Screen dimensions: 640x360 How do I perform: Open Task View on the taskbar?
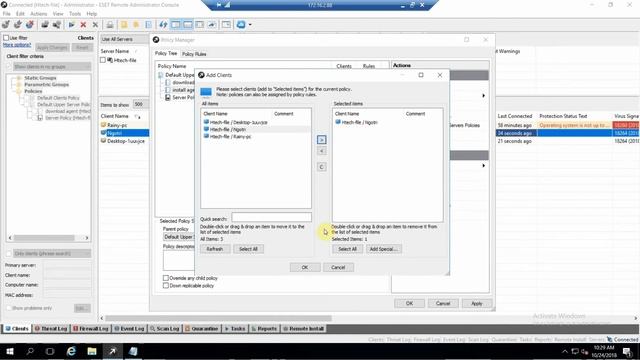click(50, 351)
